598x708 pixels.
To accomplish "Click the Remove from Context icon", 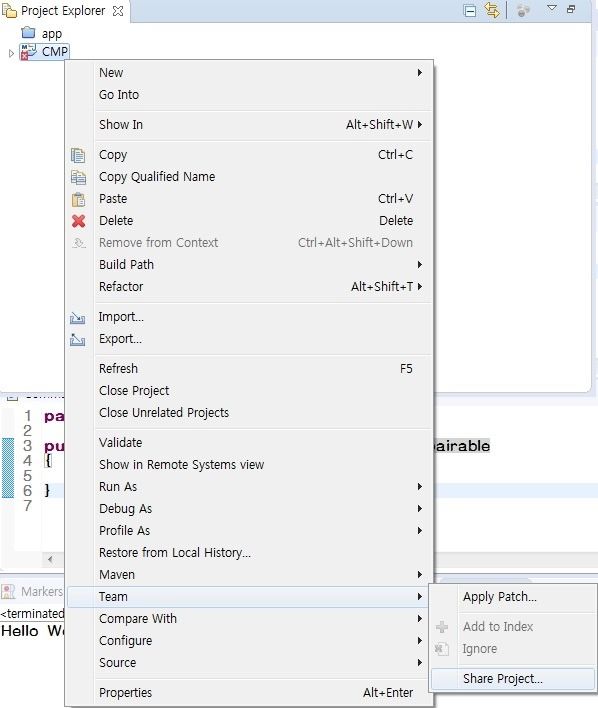I will [x=79, y=243].
